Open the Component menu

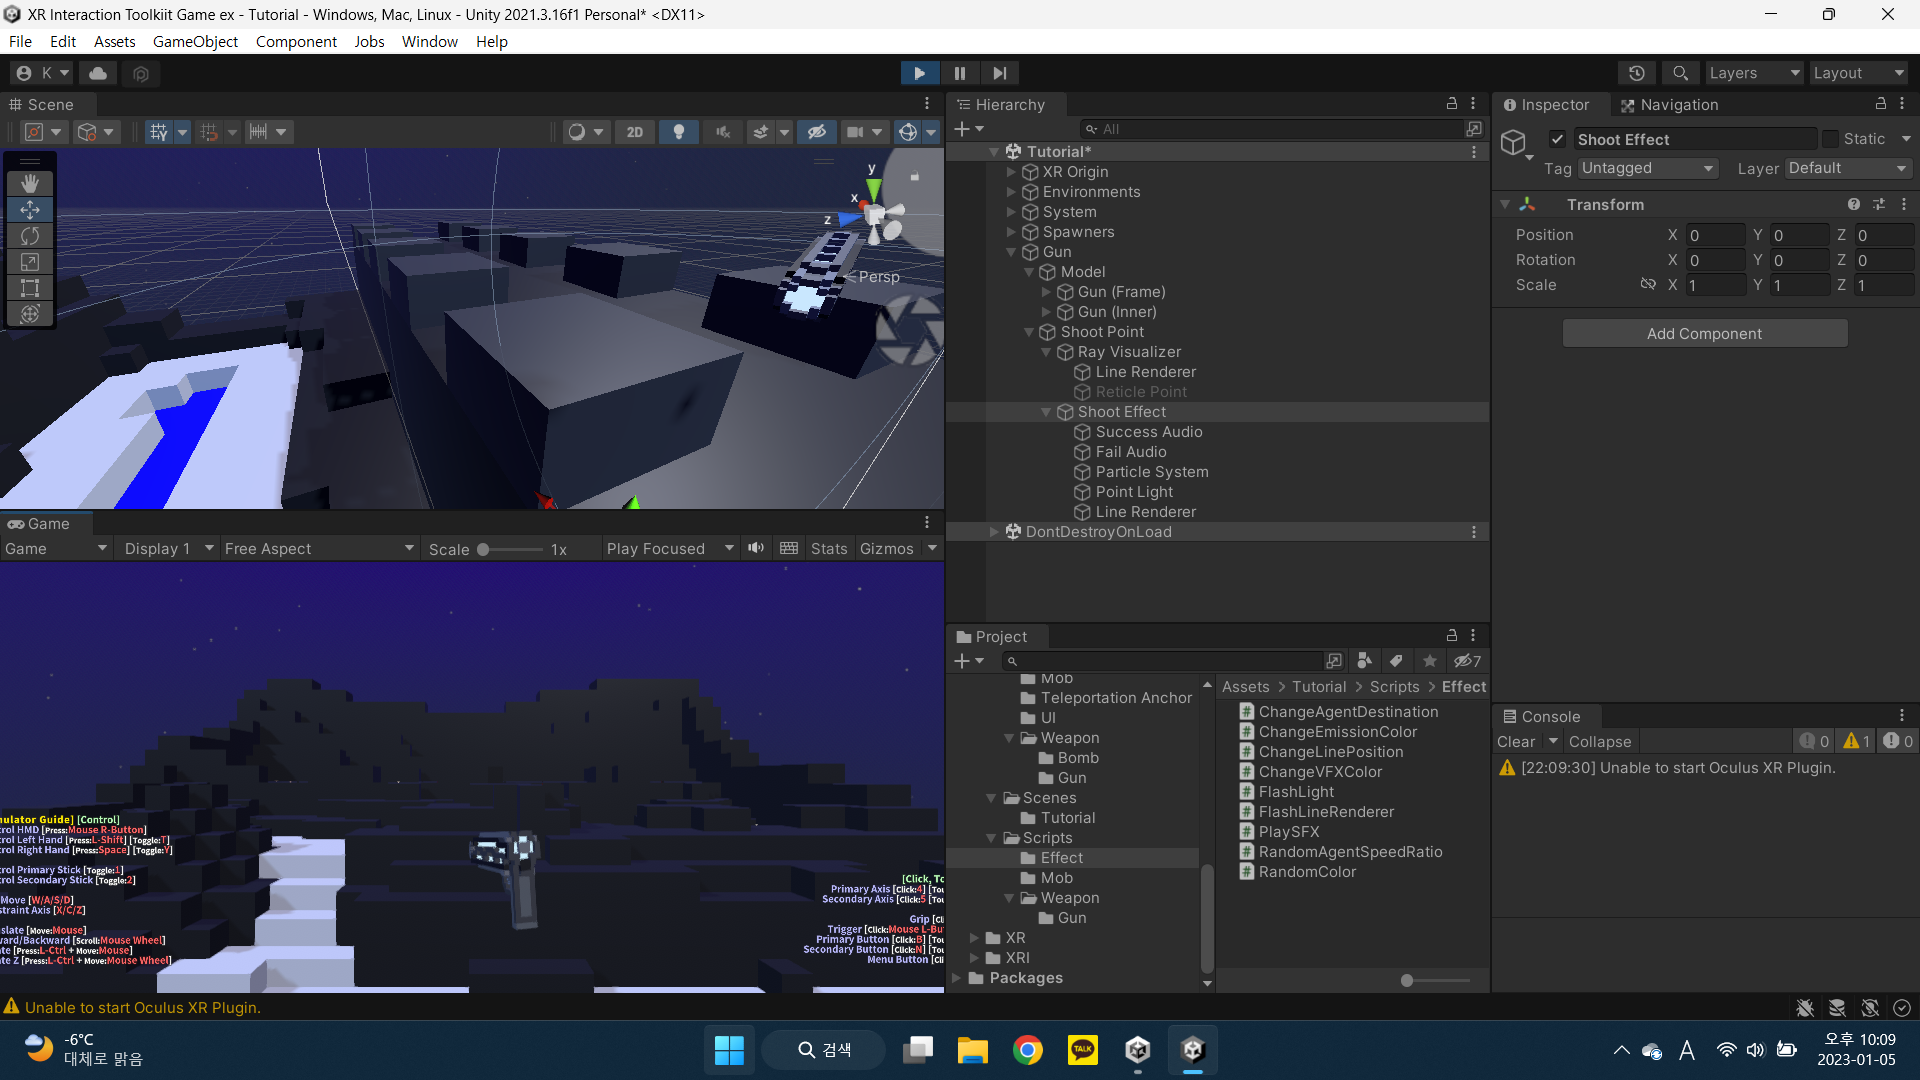click(x=296, y=41)
